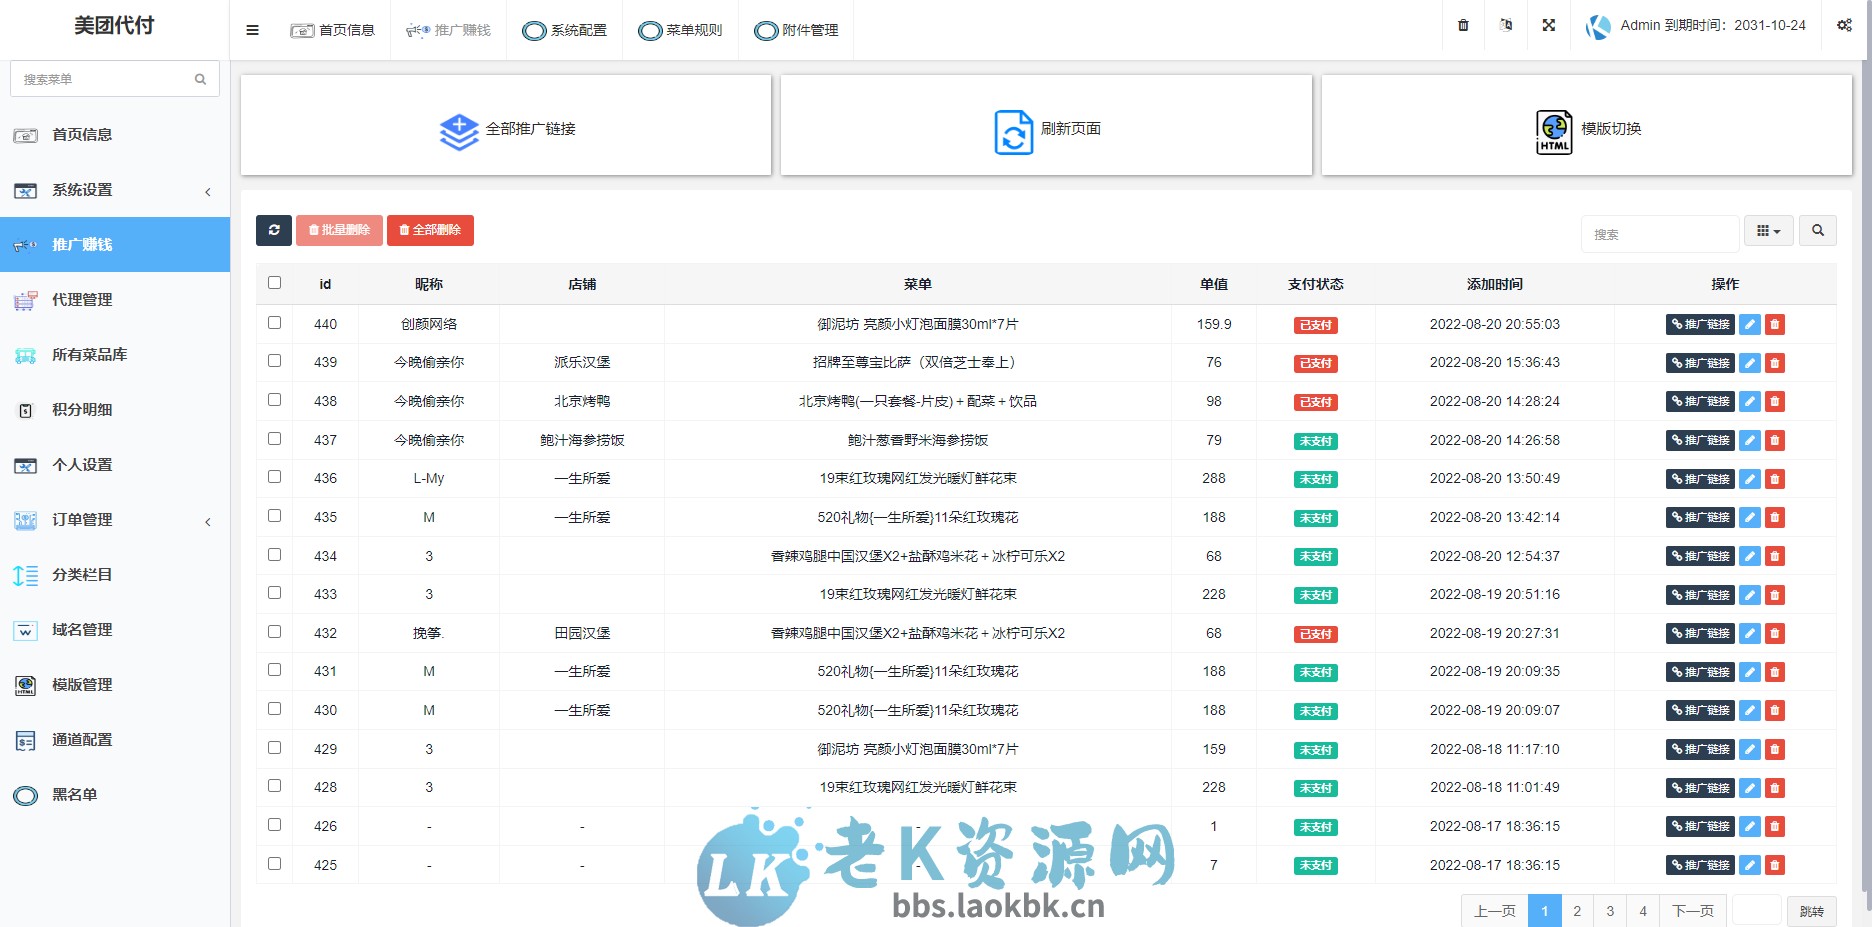The height and width of the screenshot is (927, 1872).
Task: Click the 全部删除 button
Action: click(431, 230)
